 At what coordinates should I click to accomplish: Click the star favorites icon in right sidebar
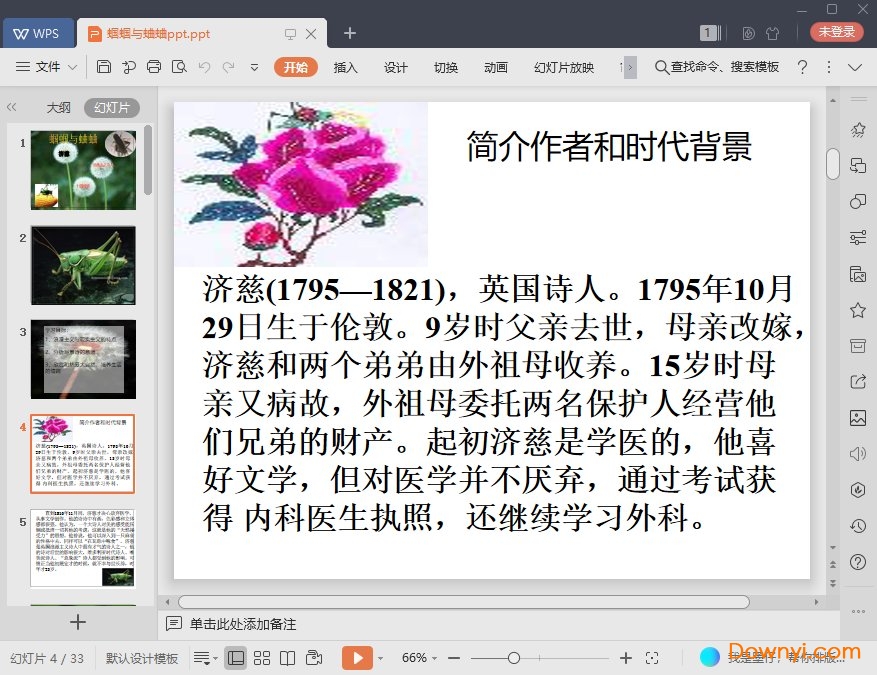(857, 310)
